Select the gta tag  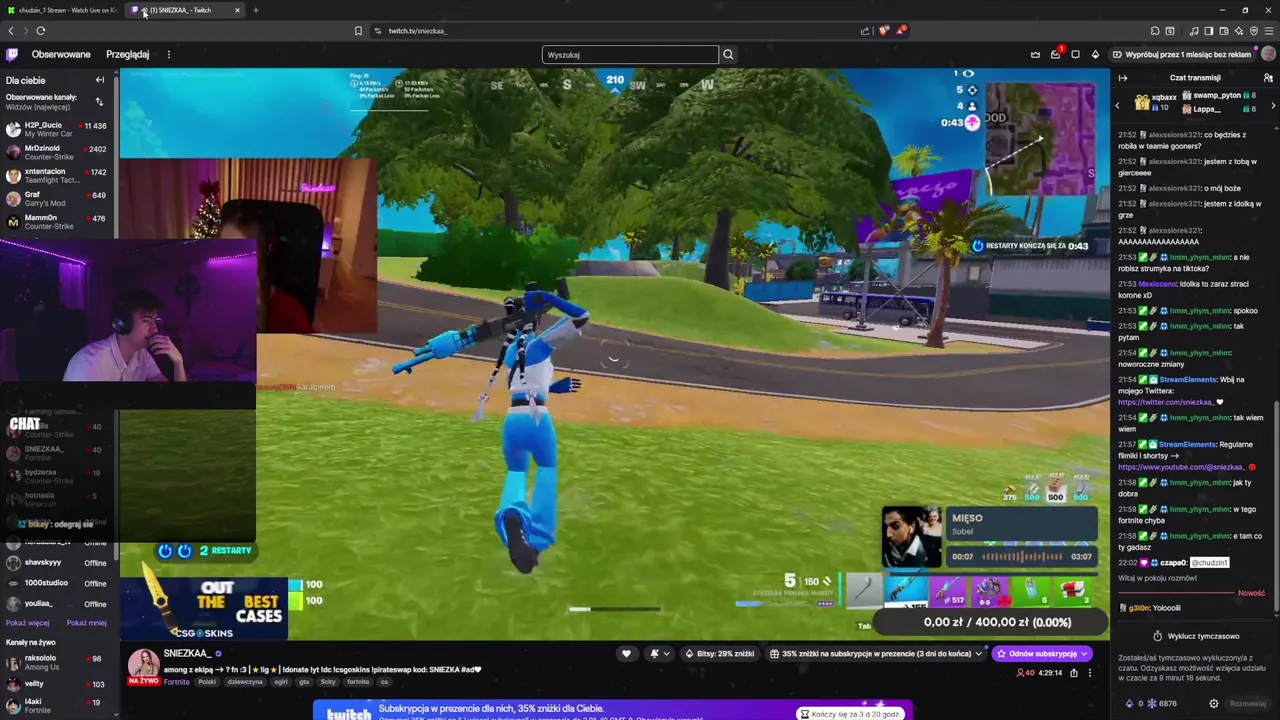point(304,682)
